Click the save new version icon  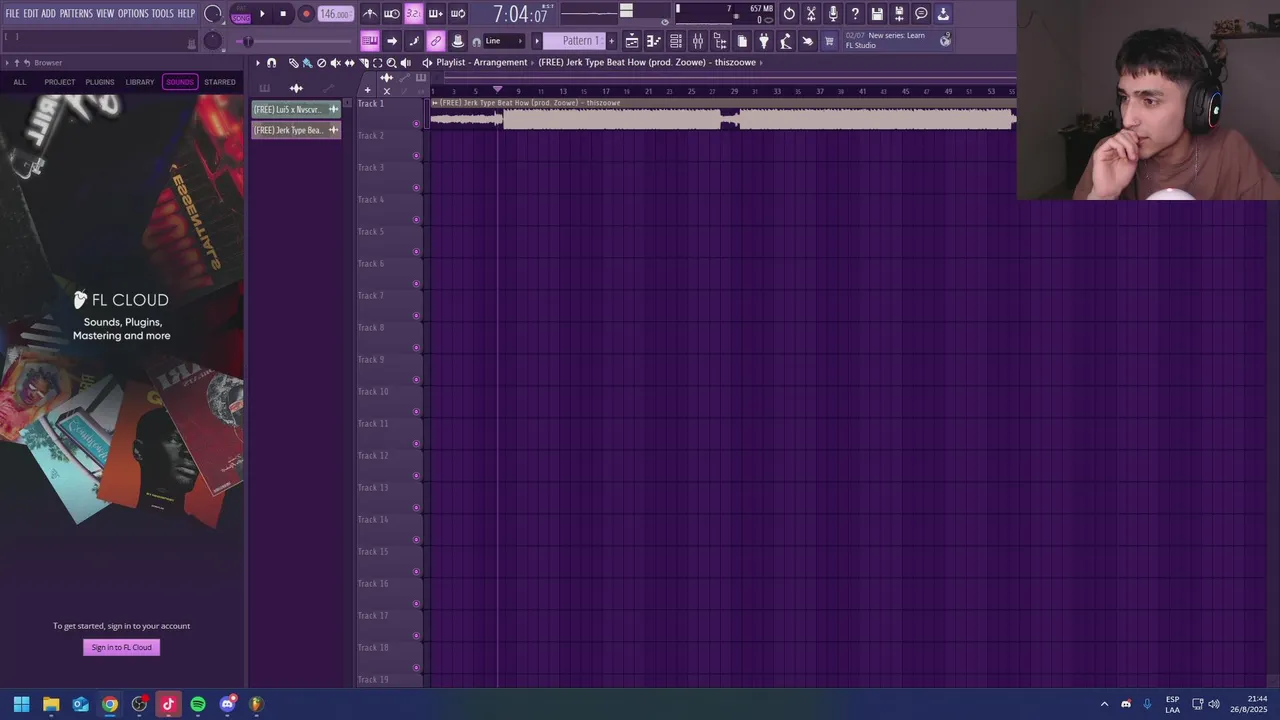tap(899, 14)
